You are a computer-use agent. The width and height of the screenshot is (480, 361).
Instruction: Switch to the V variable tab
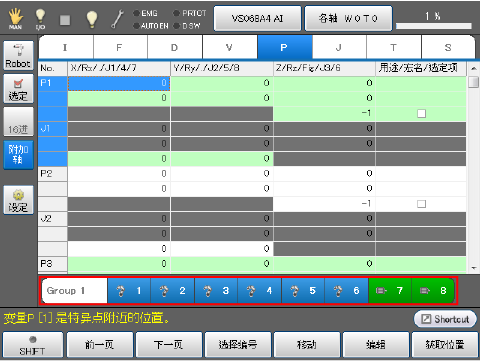pos(229,48)
